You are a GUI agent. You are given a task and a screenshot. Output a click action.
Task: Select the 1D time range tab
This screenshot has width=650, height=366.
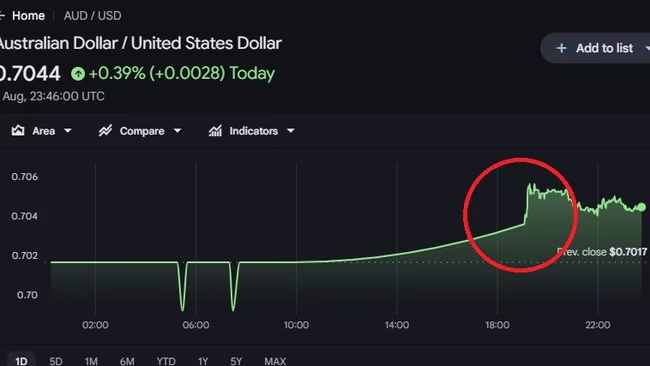pos(21,361)
